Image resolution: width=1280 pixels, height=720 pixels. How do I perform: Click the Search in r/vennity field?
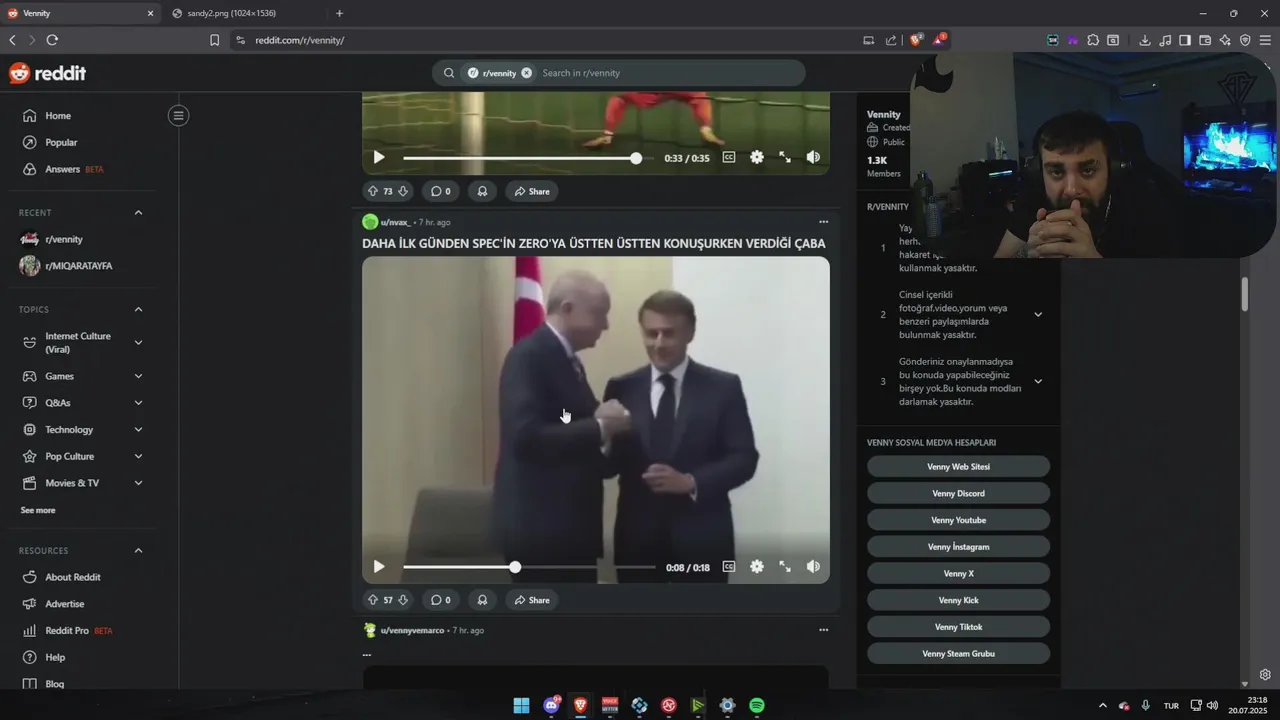[x=668, y=73]
